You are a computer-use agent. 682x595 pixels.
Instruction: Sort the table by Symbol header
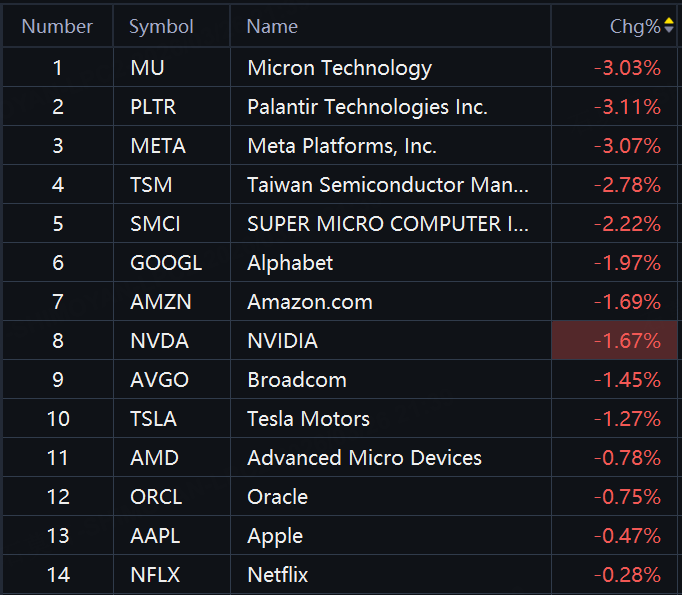(x=161, y=27)
